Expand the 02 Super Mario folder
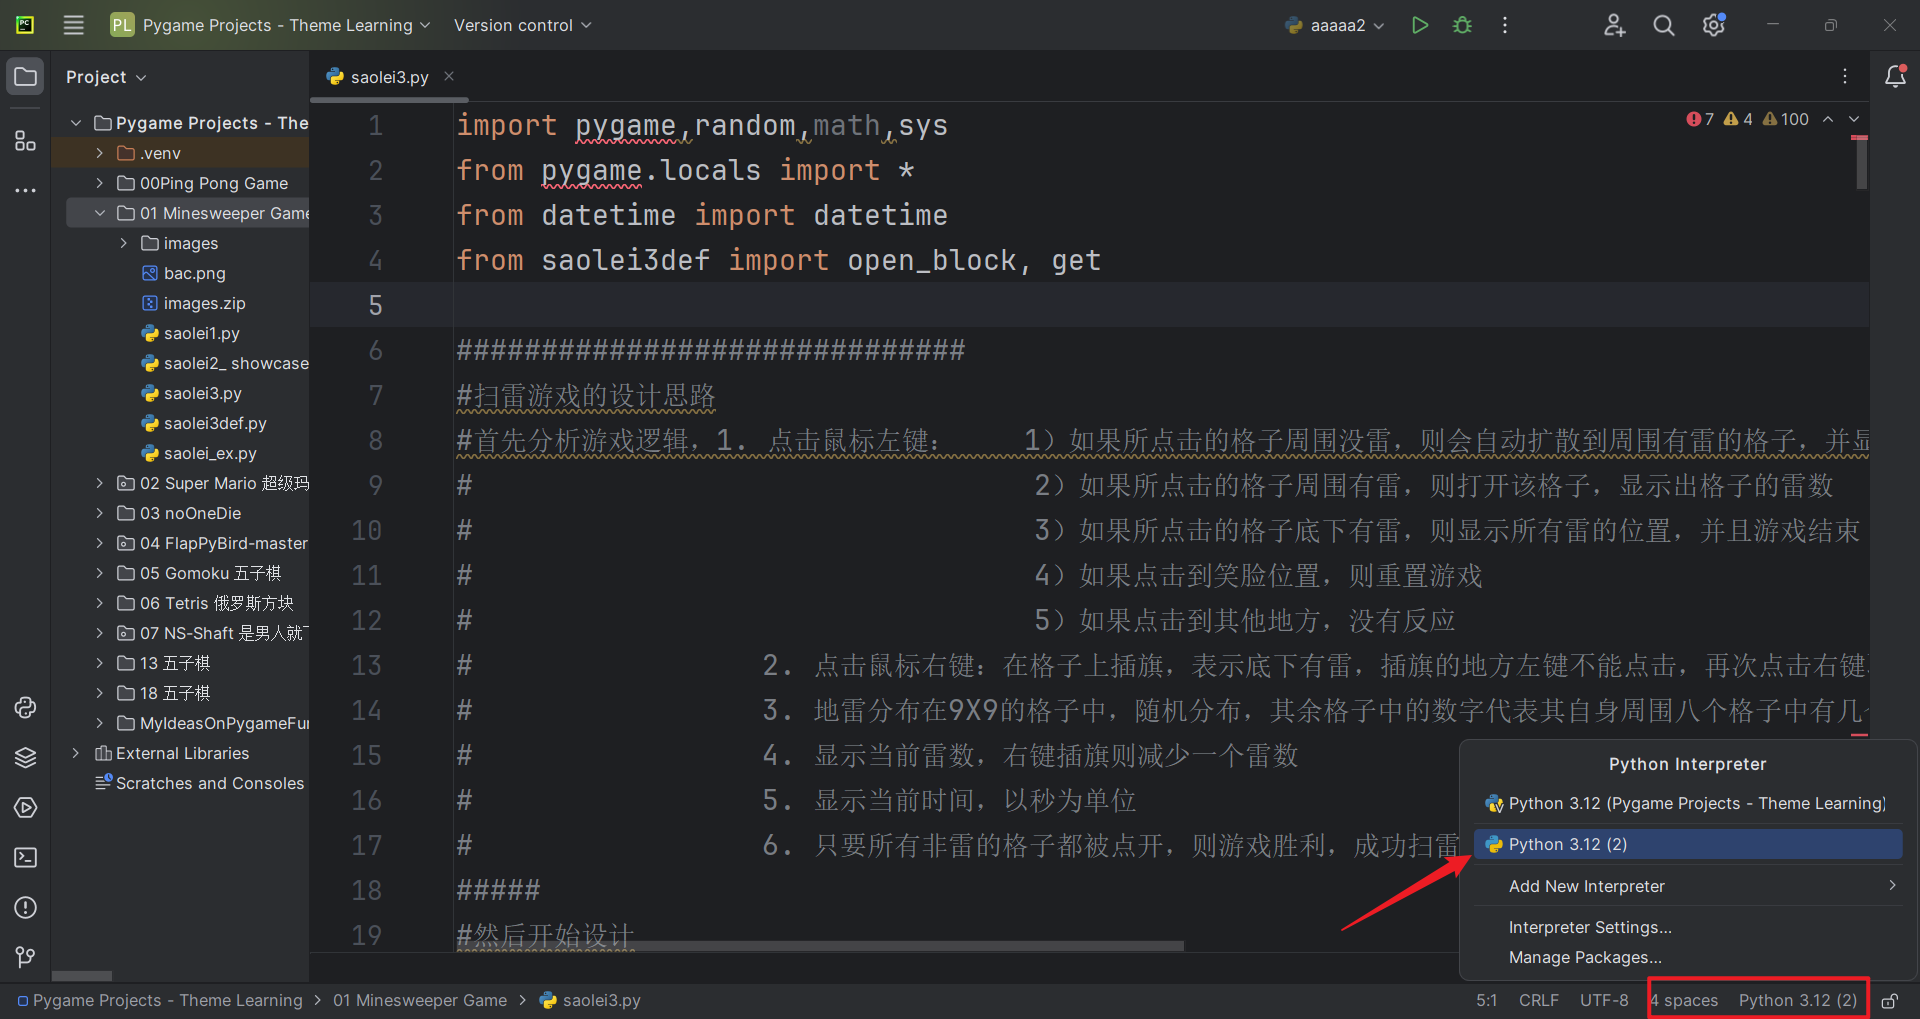The image size is (1920, 1019). (x=99, y=483)
